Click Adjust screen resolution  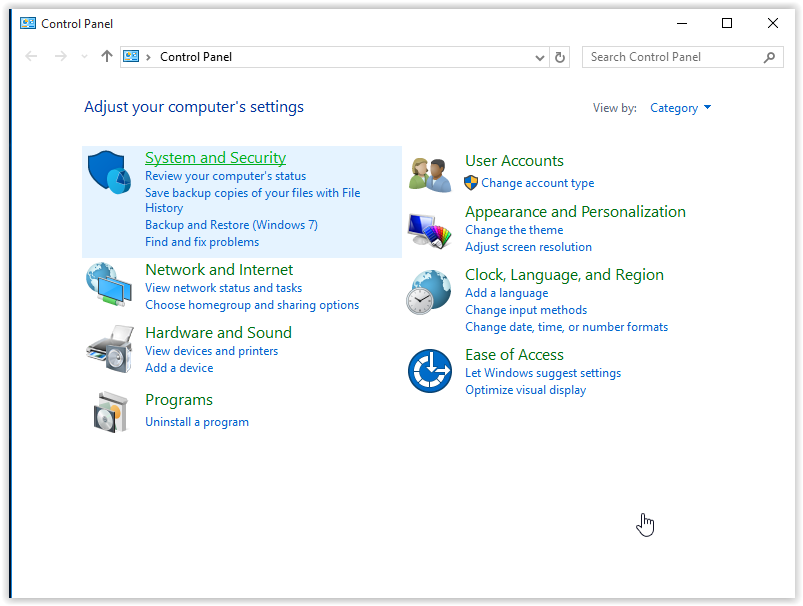tap(529, 247)
